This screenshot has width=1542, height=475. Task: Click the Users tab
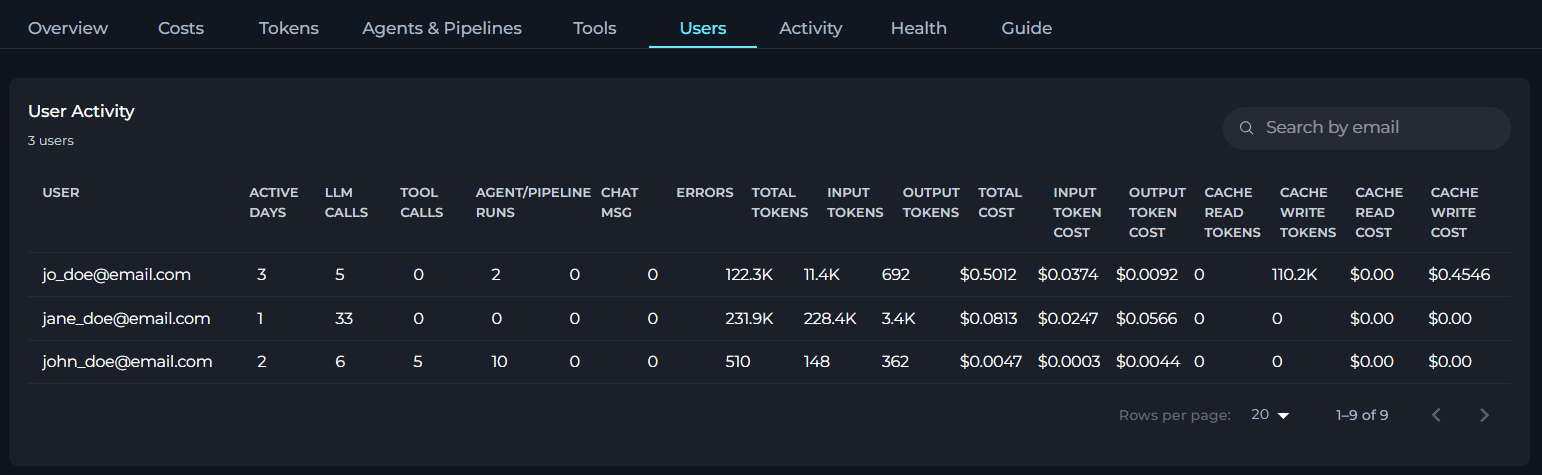click(703, 28)
